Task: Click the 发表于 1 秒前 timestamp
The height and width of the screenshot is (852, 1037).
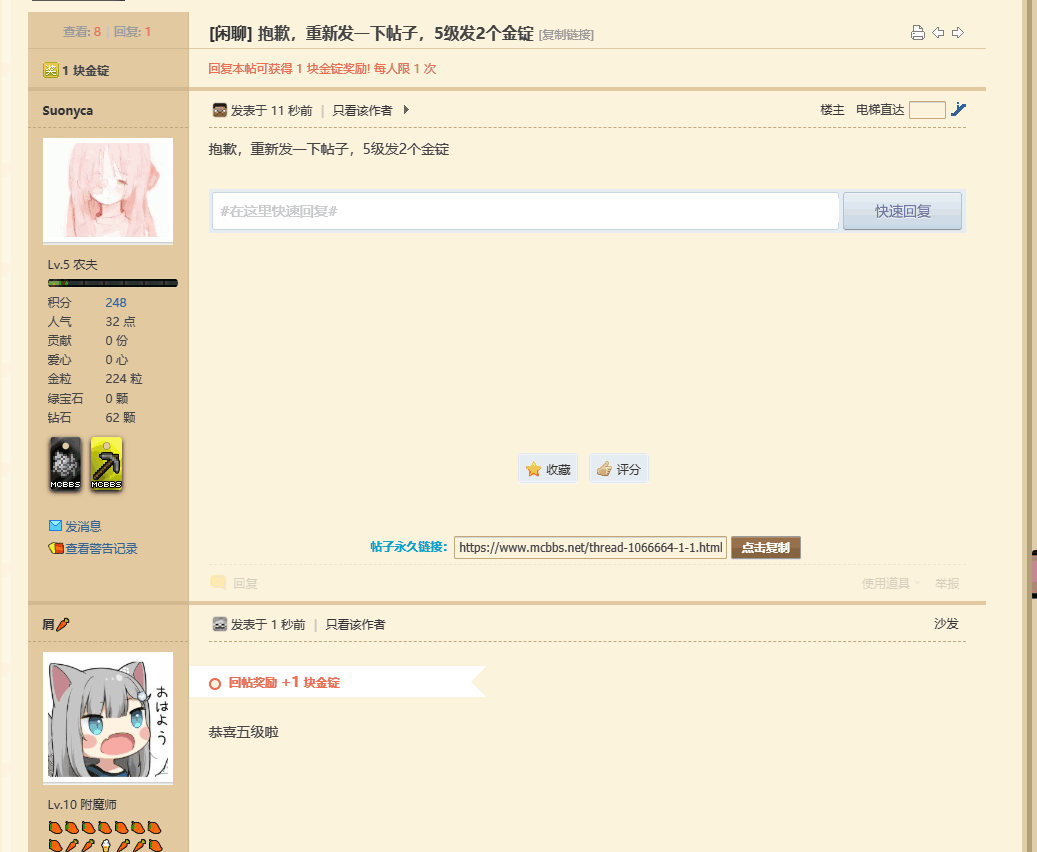Action: pyautogui.click(x=268, y=624)
